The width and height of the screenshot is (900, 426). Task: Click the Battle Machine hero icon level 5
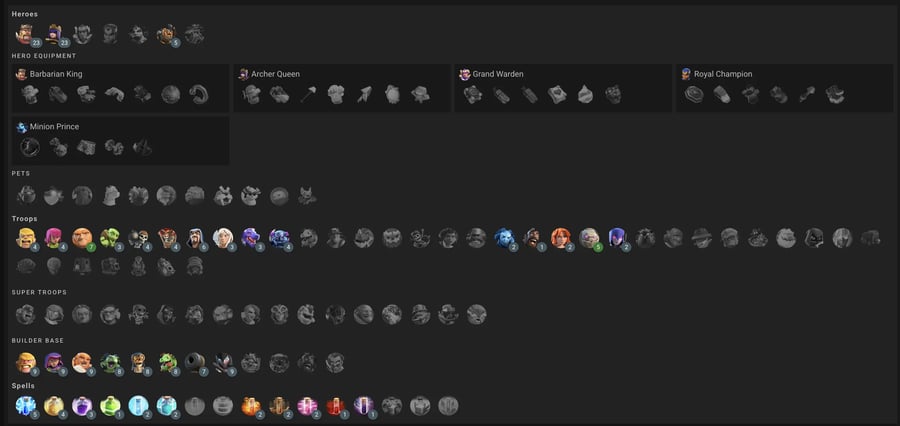[166, 34]
